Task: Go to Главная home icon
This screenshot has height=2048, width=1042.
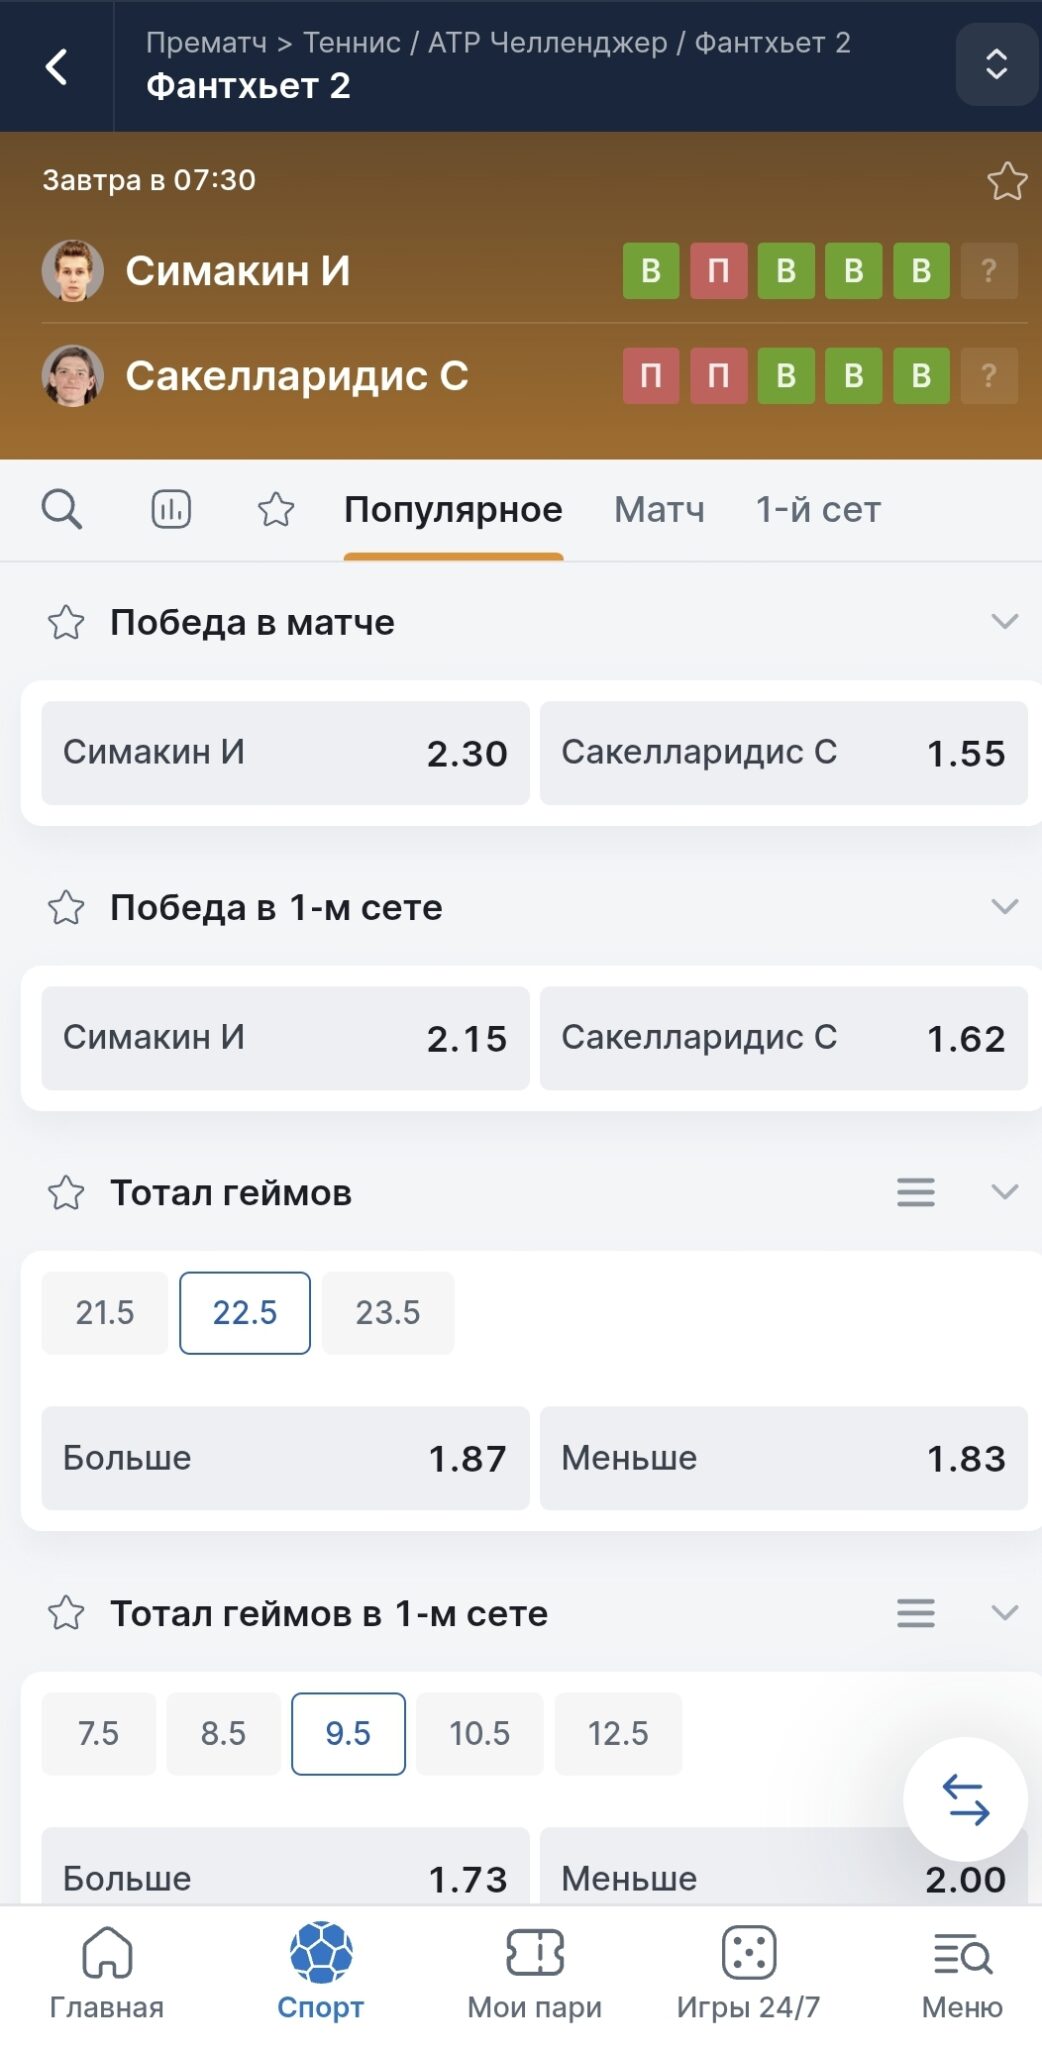Action: (x=107, y=1953)
